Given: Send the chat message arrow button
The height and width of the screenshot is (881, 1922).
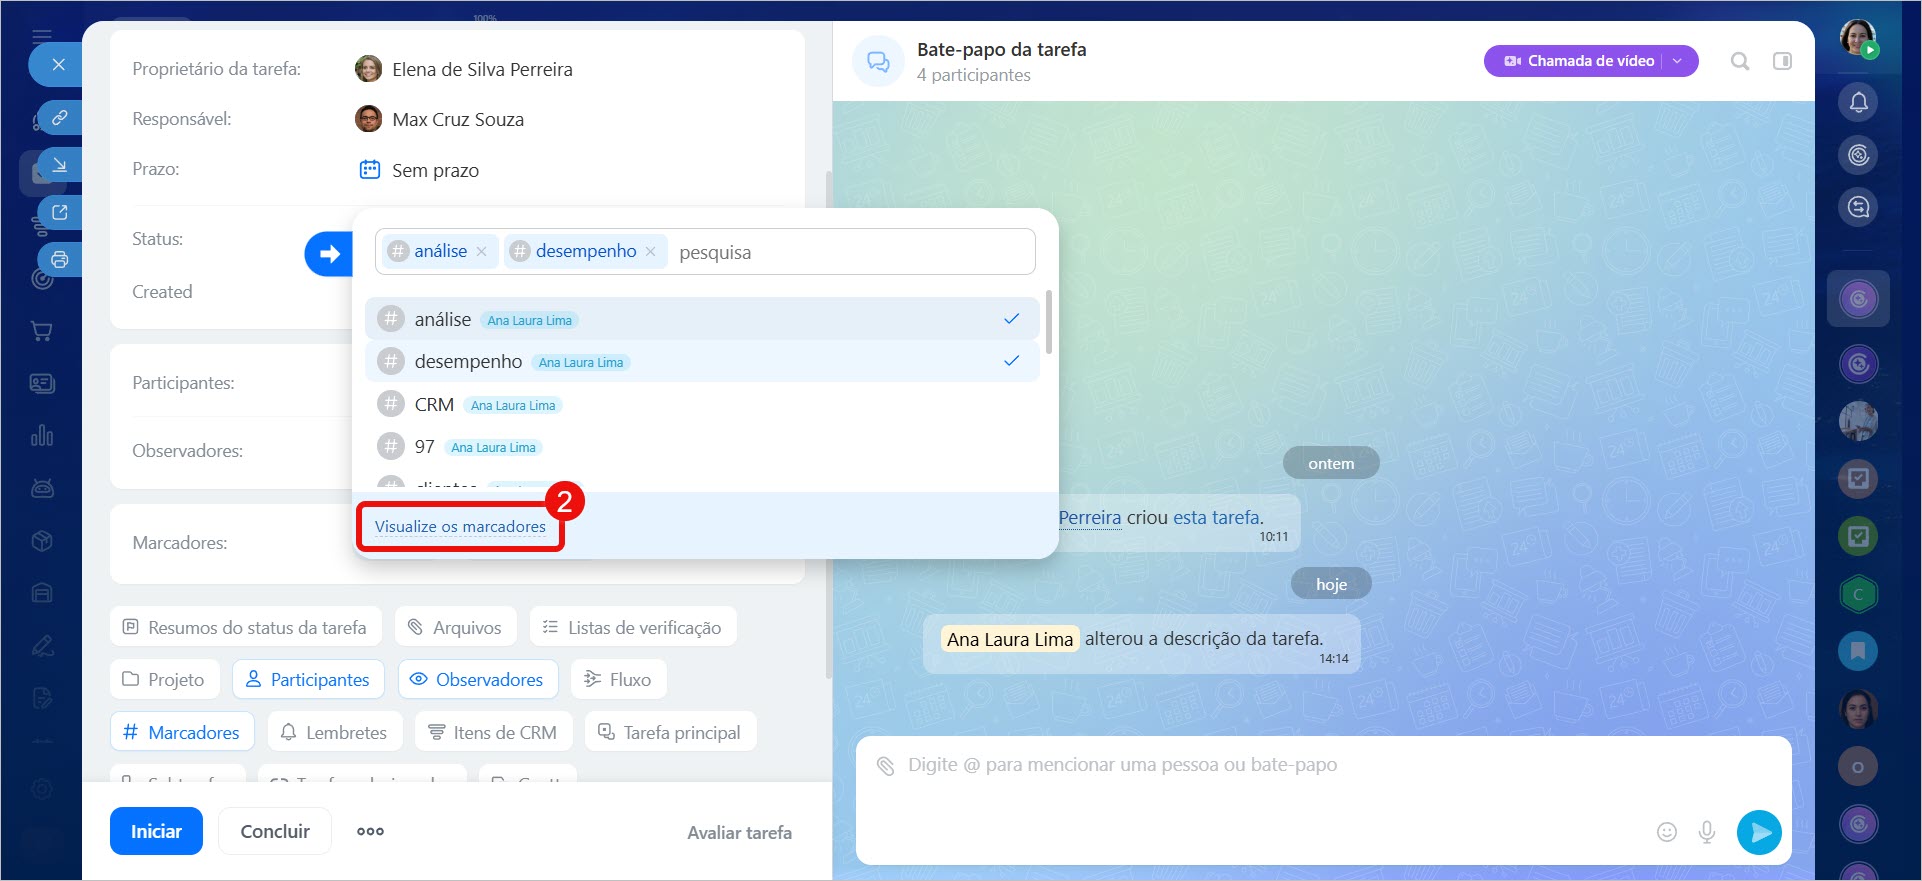Looking at the screenshot, I should point(1759,832).
